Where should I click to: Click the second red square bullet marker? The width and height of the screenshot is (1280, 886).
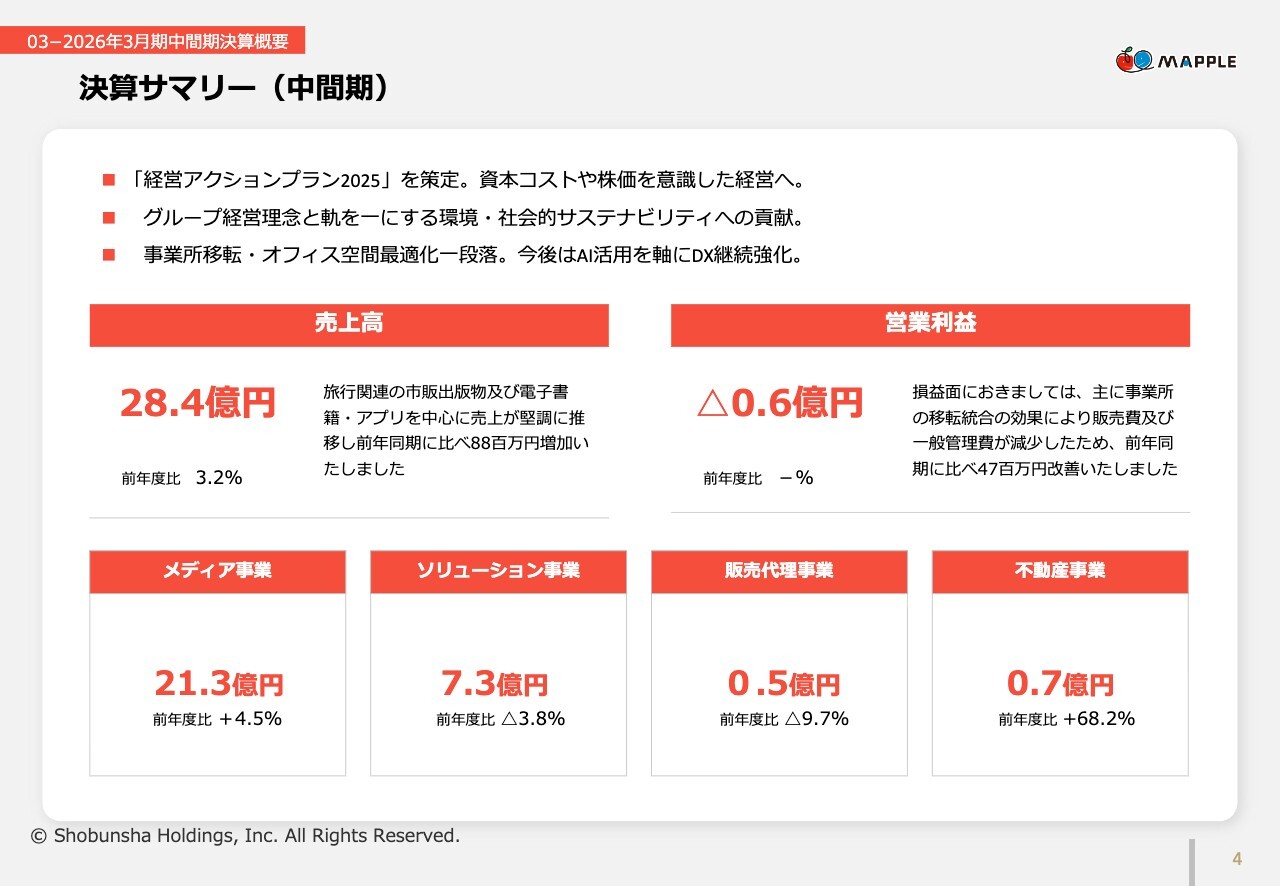tap(109, 218)
